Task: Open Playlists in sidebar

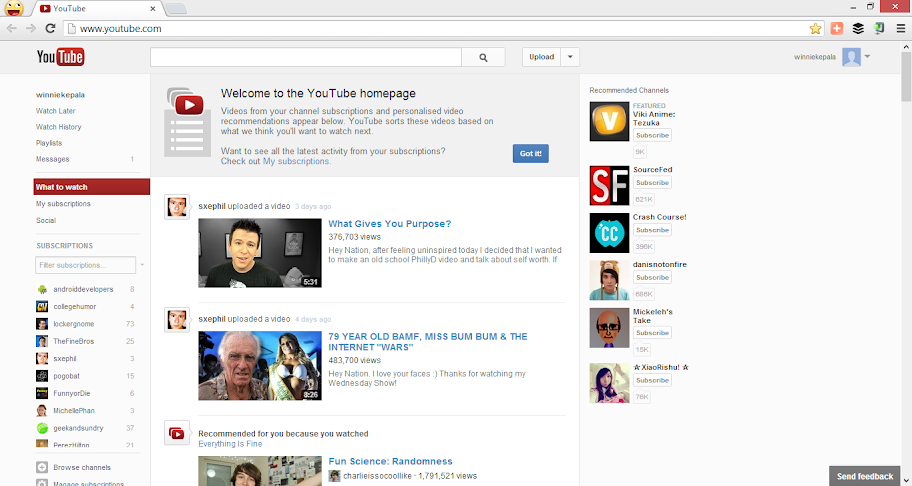Action: [49, 143]
